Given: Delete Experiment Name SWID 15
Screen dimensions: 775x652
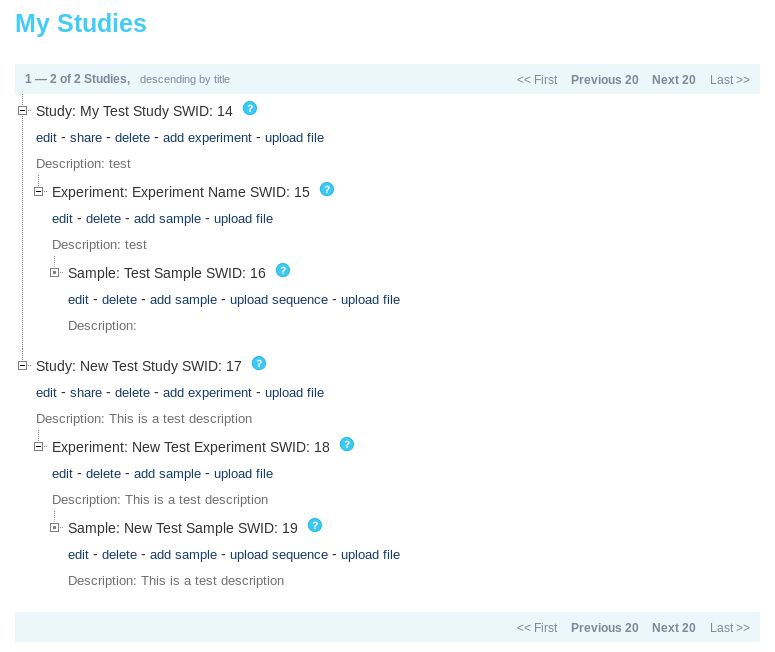Looking at the screenshot, I should 103,219.
